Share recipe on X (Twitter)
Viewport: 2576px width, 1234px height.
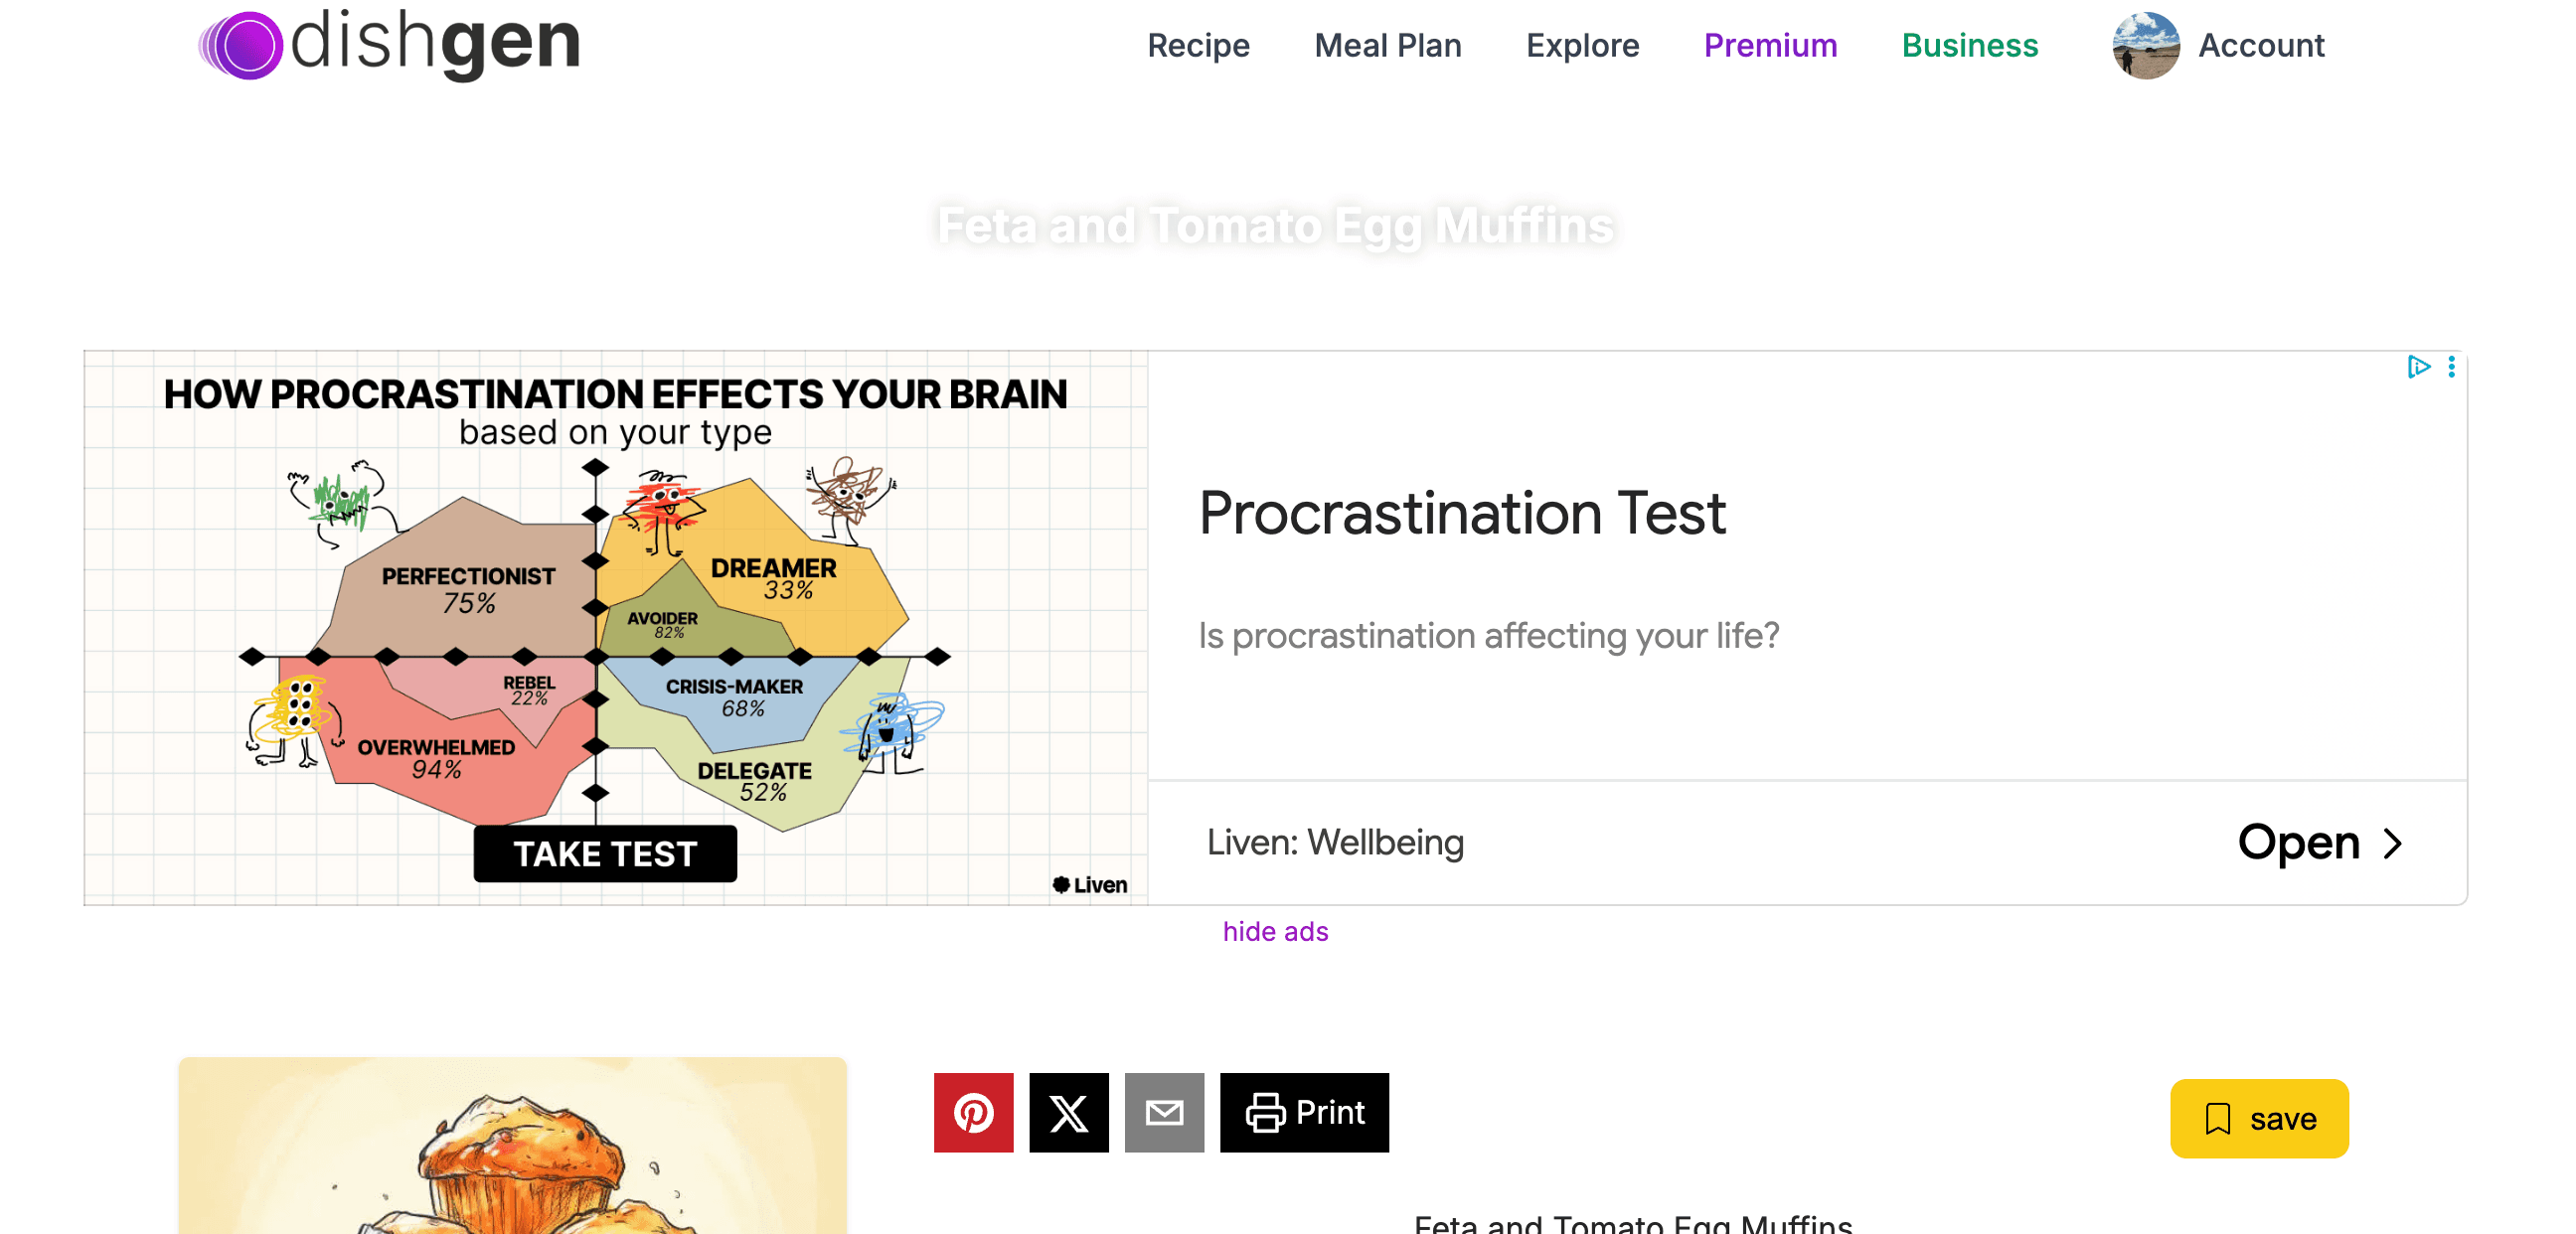point(1068,1112)
